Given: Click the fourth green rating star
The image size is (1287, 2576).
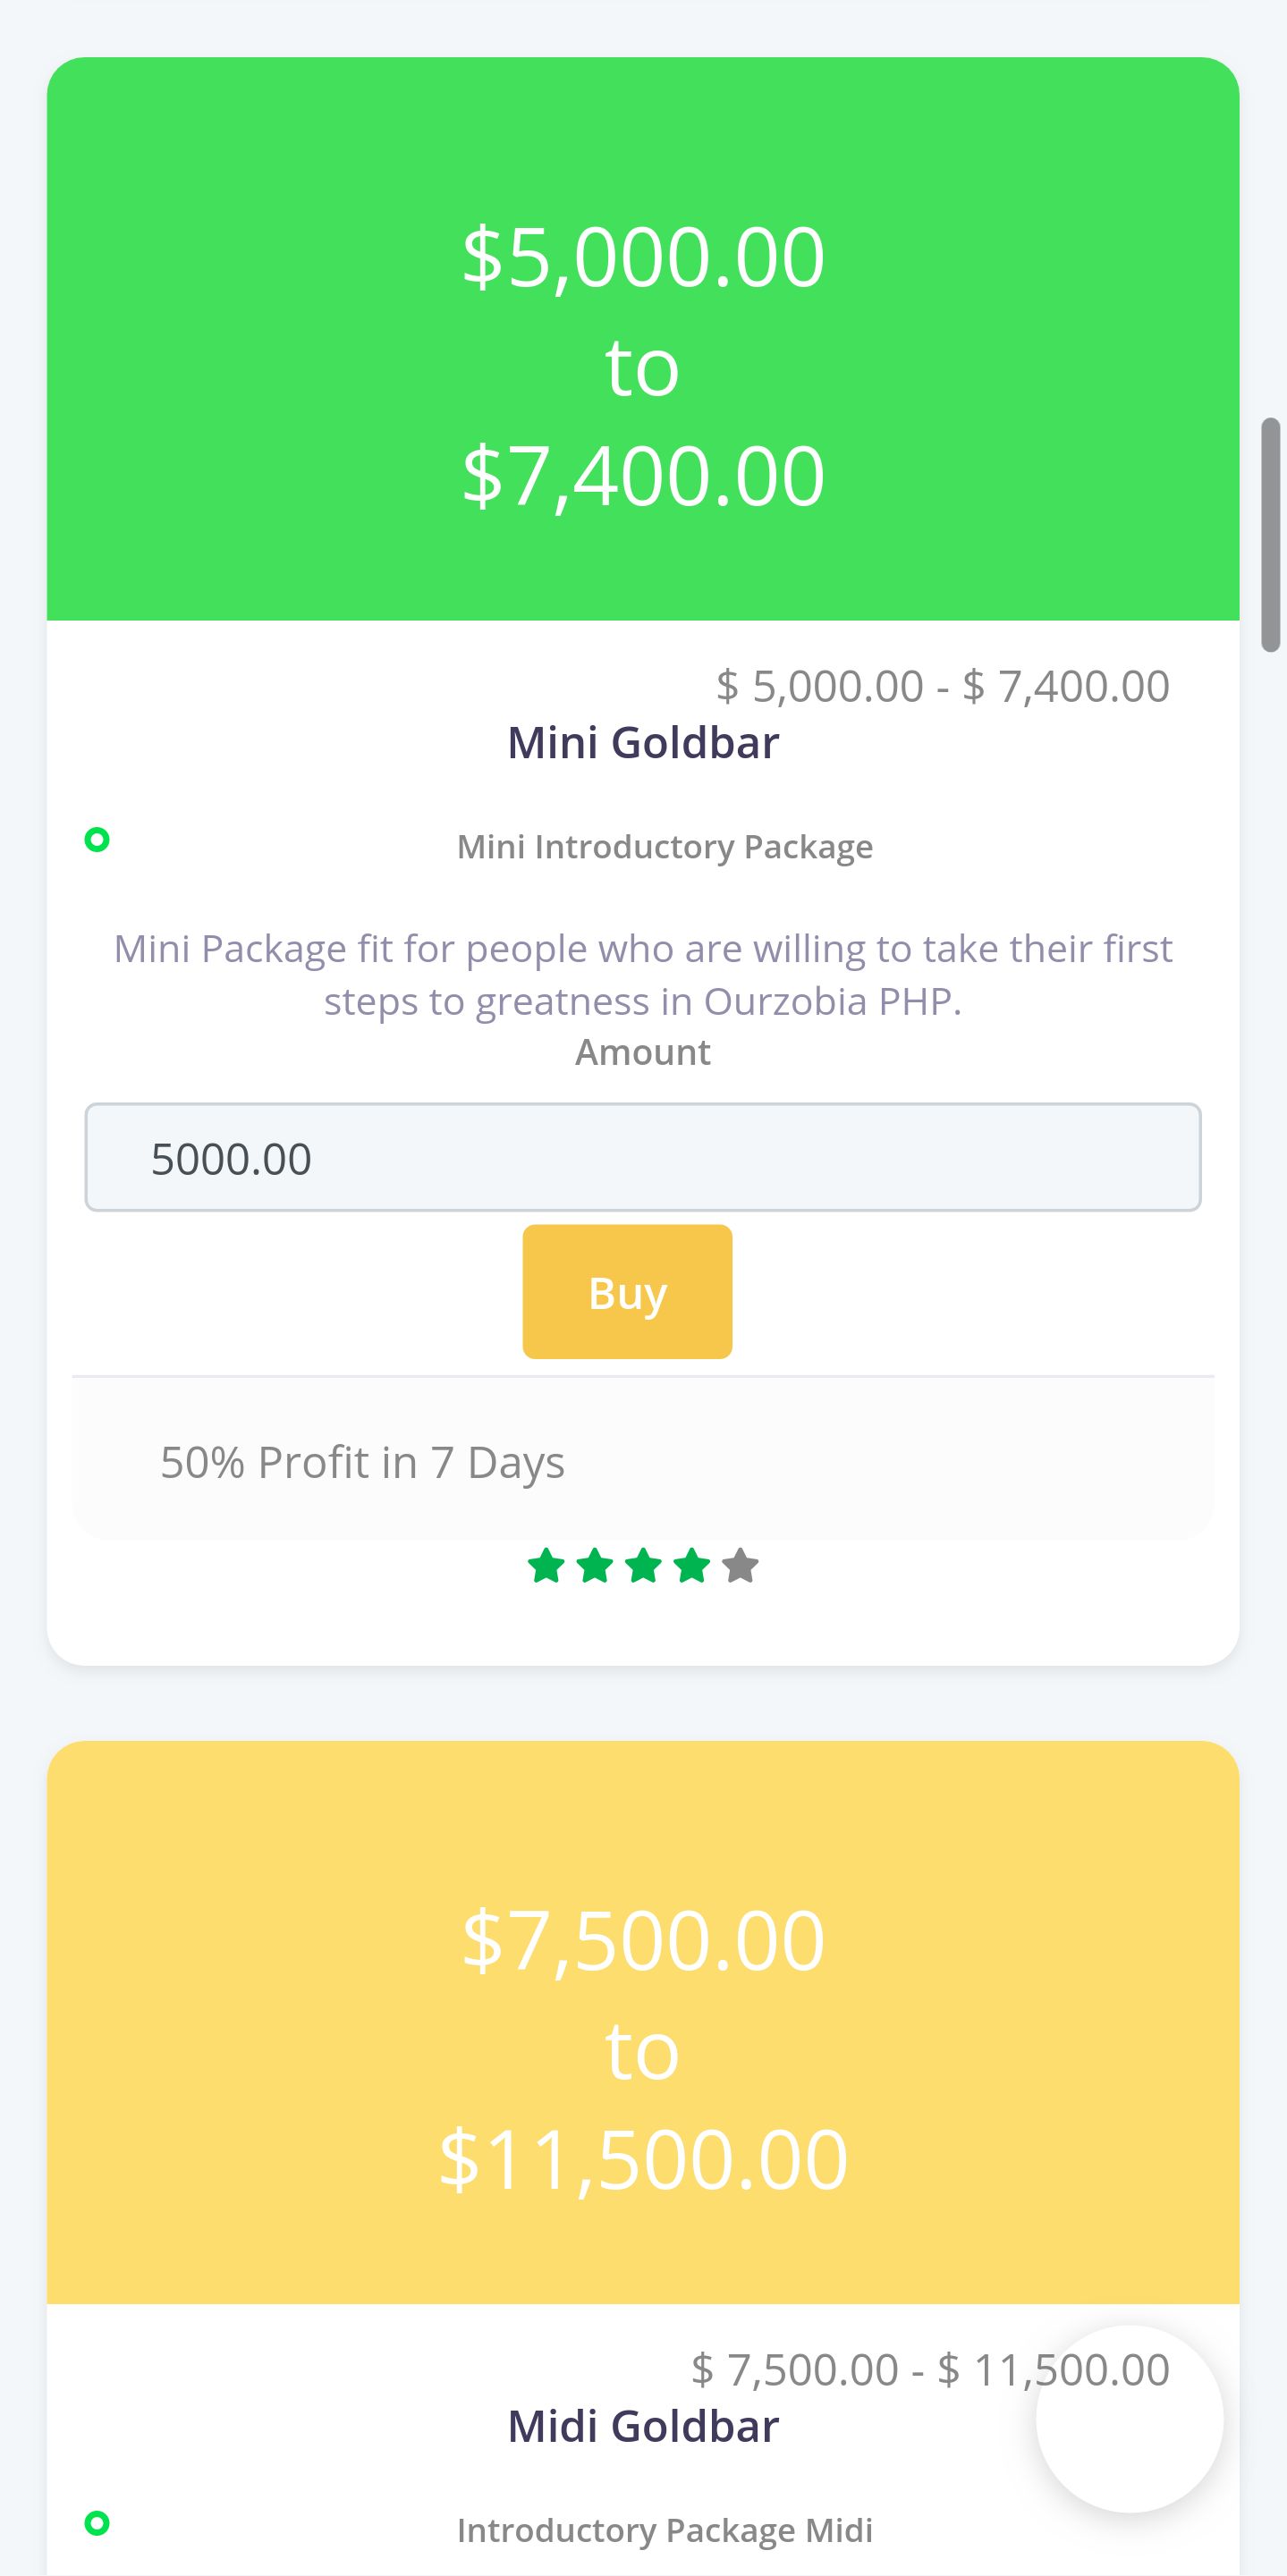Looking at the screenshot, I should coord(692,1566).
